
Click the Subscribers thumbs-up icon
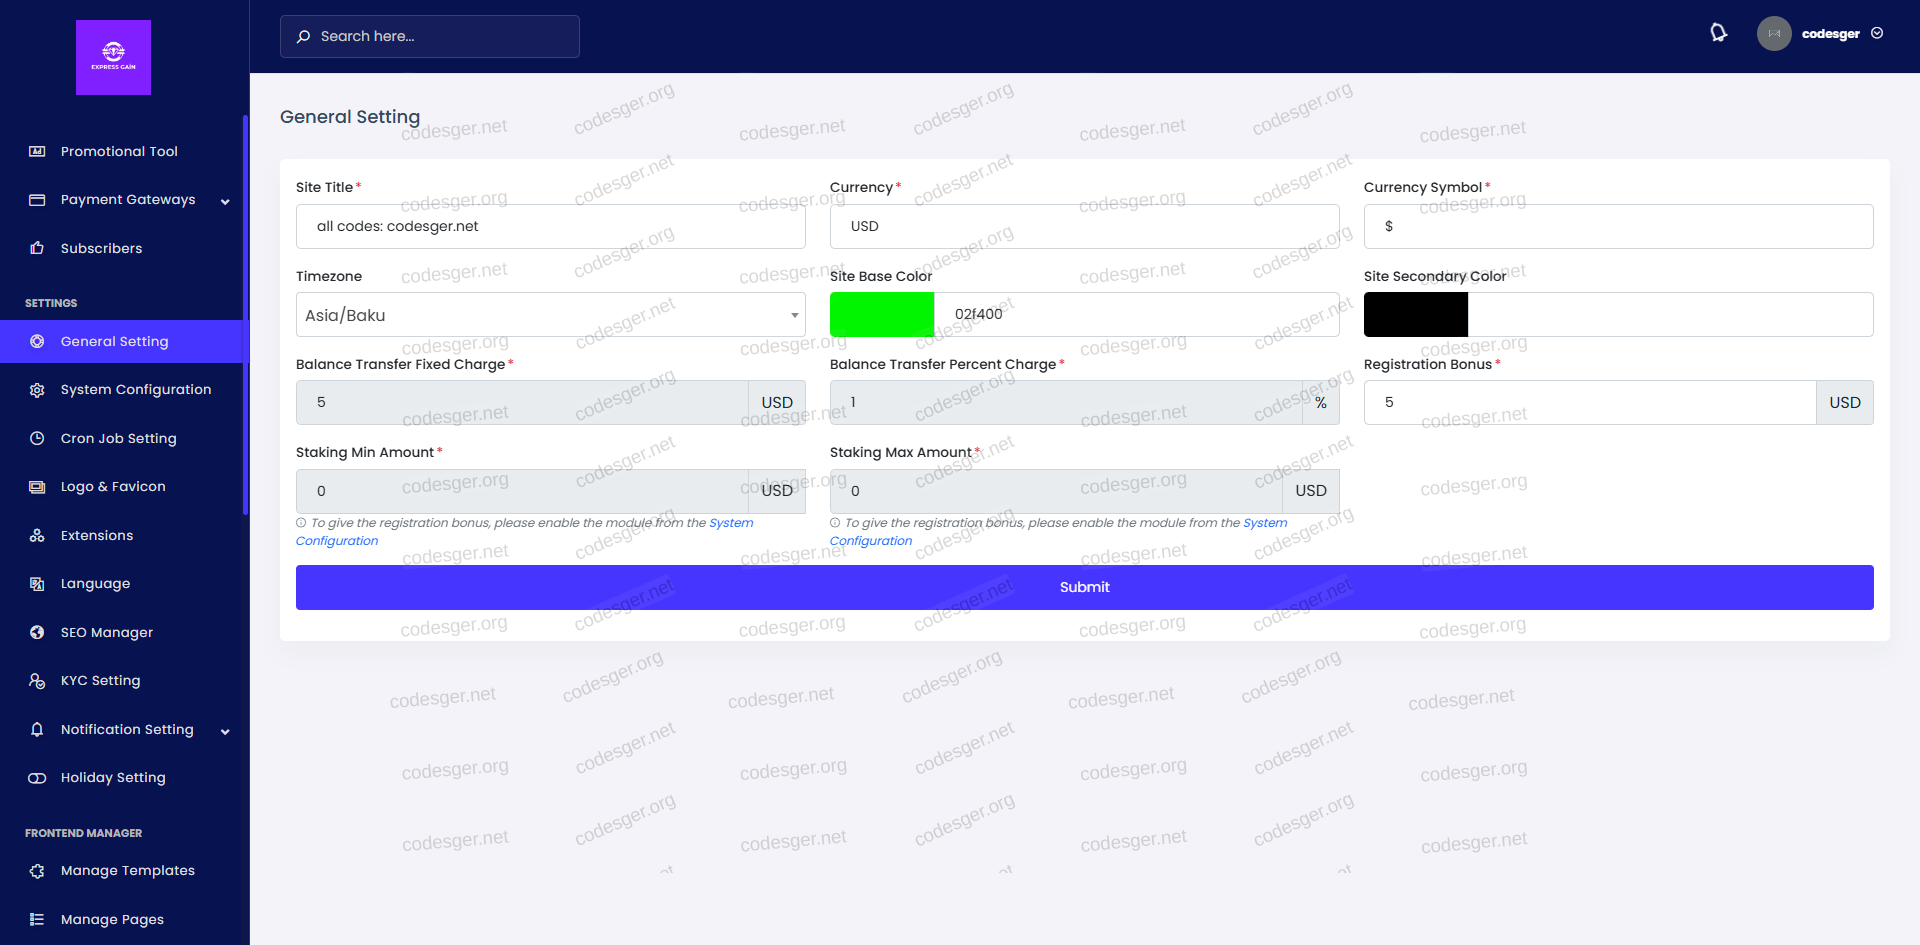[37, 248]
